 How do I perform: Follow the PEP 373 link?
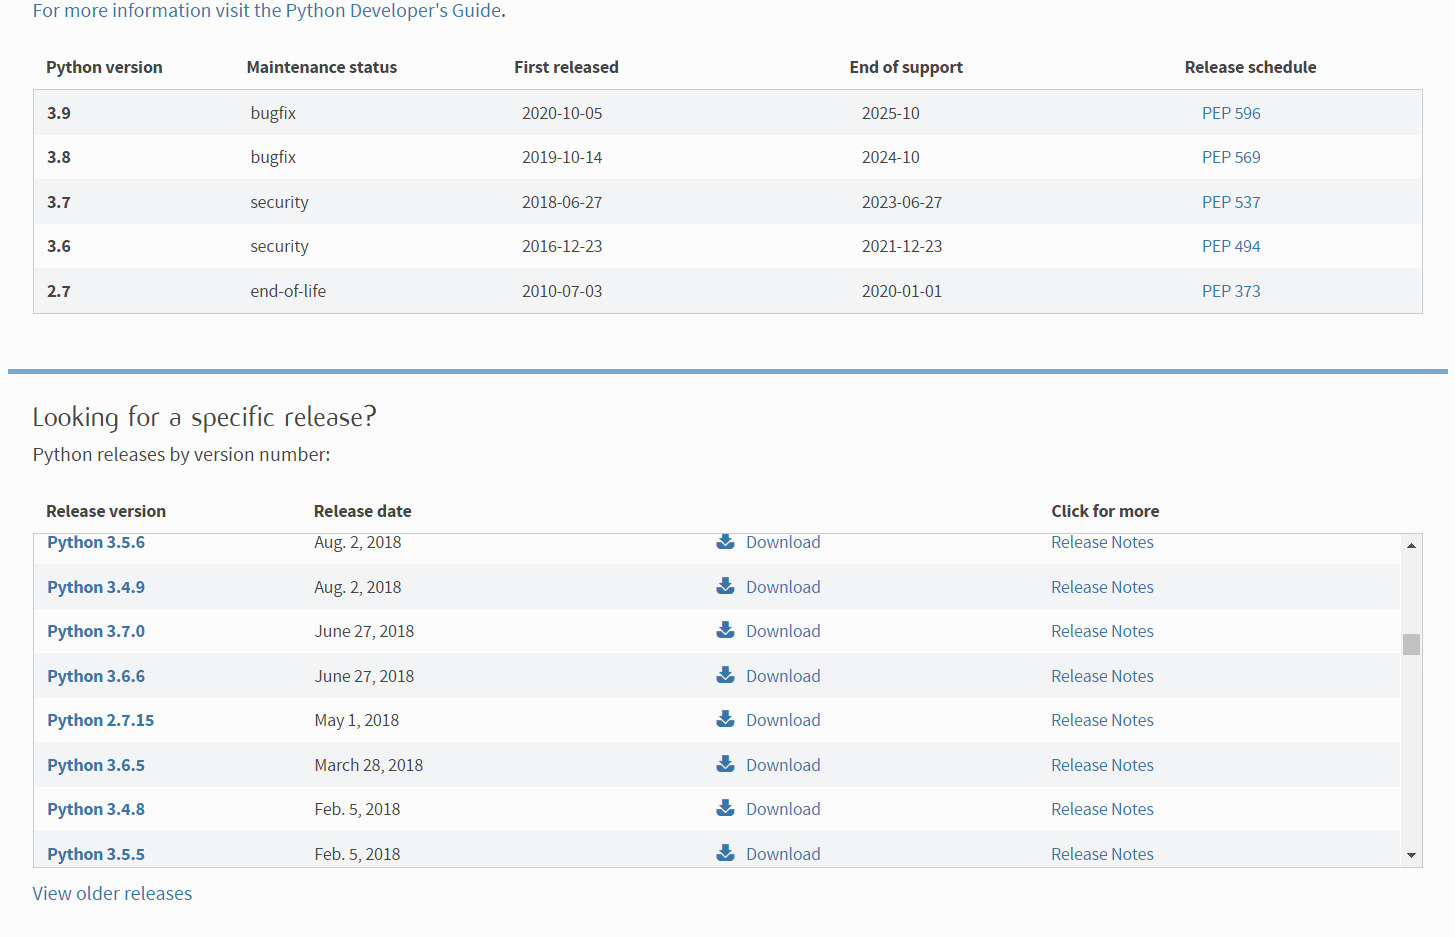pos(1231,291)
